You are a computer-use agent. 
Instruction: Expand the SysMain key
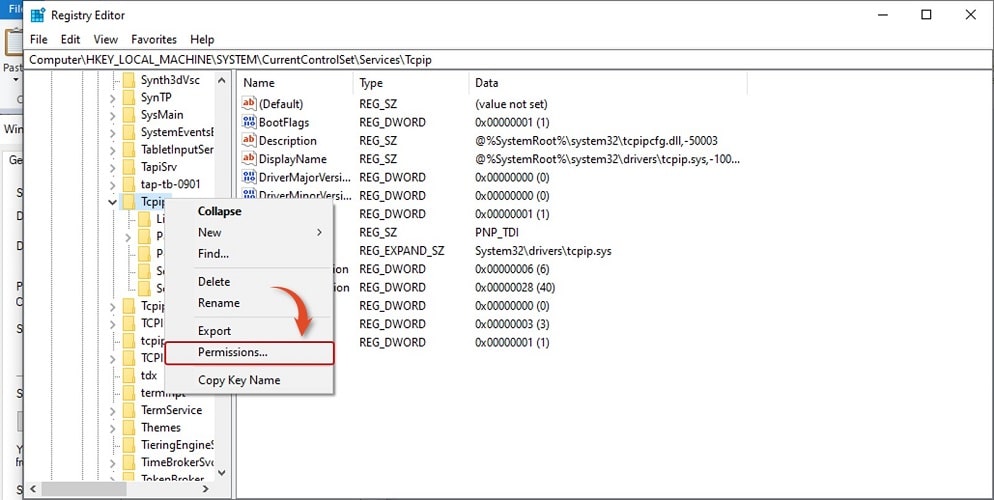click(112, 115)
